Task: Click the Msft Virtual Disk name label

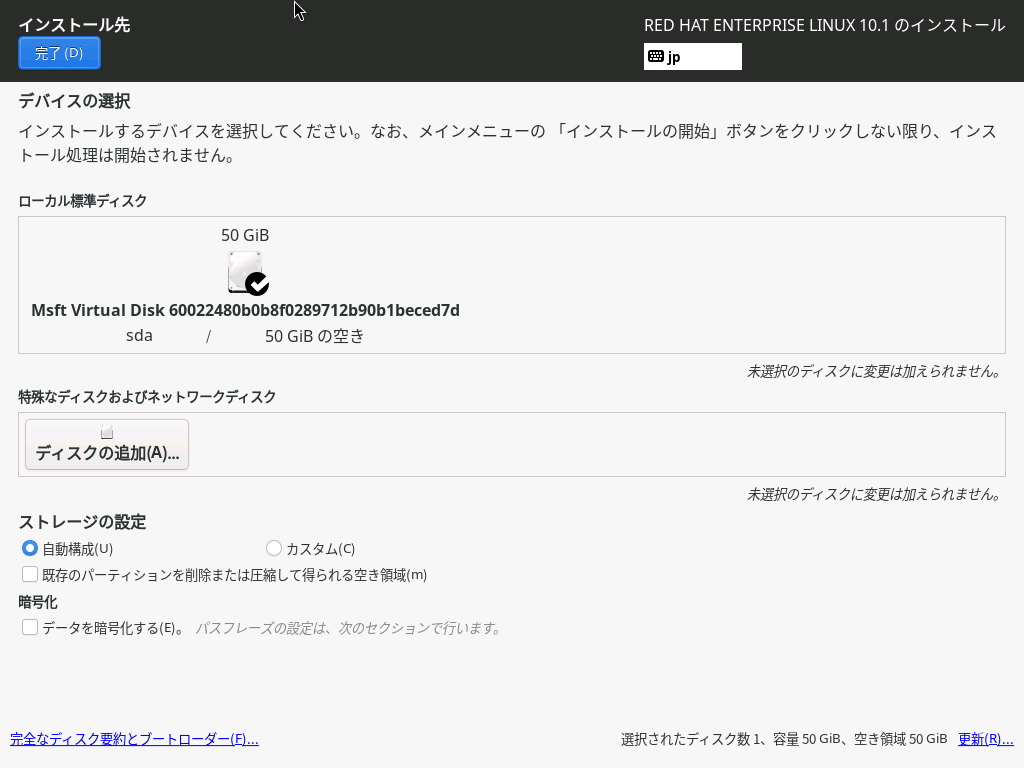Action: coord(245,310)
